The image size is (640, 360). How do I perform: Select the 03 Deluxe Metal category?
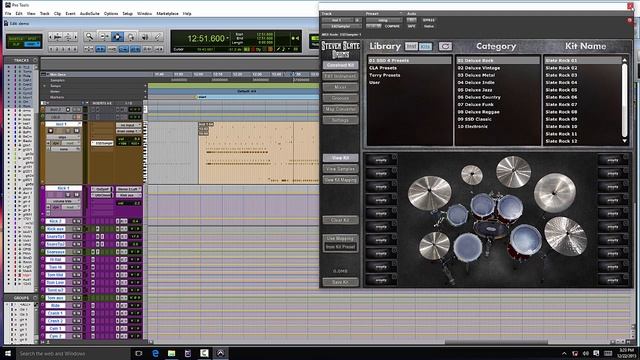(x=476, y=75)
